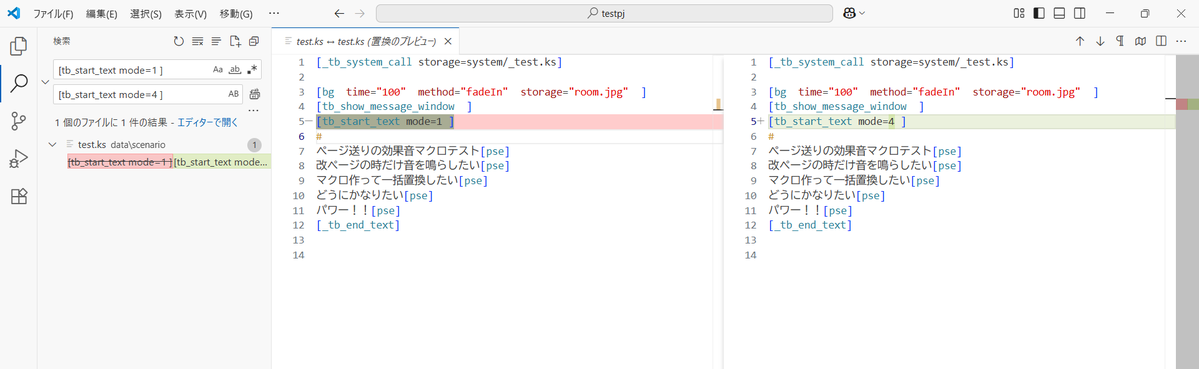The height and width of the screenshot is (369, 1199).
Task: Open the Customize Layout button
Action: (x=1019, y=14)
